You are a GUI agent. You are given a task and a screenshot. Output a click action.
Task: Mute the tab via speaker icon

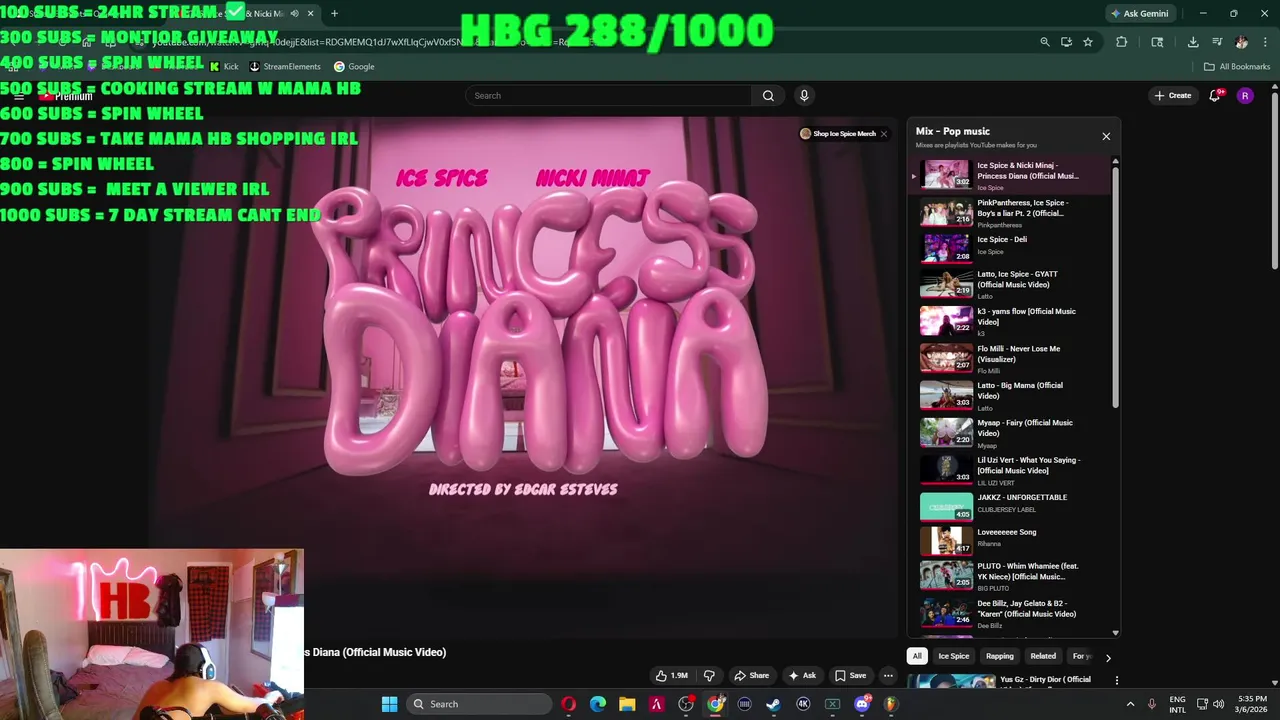coord(294,13)
